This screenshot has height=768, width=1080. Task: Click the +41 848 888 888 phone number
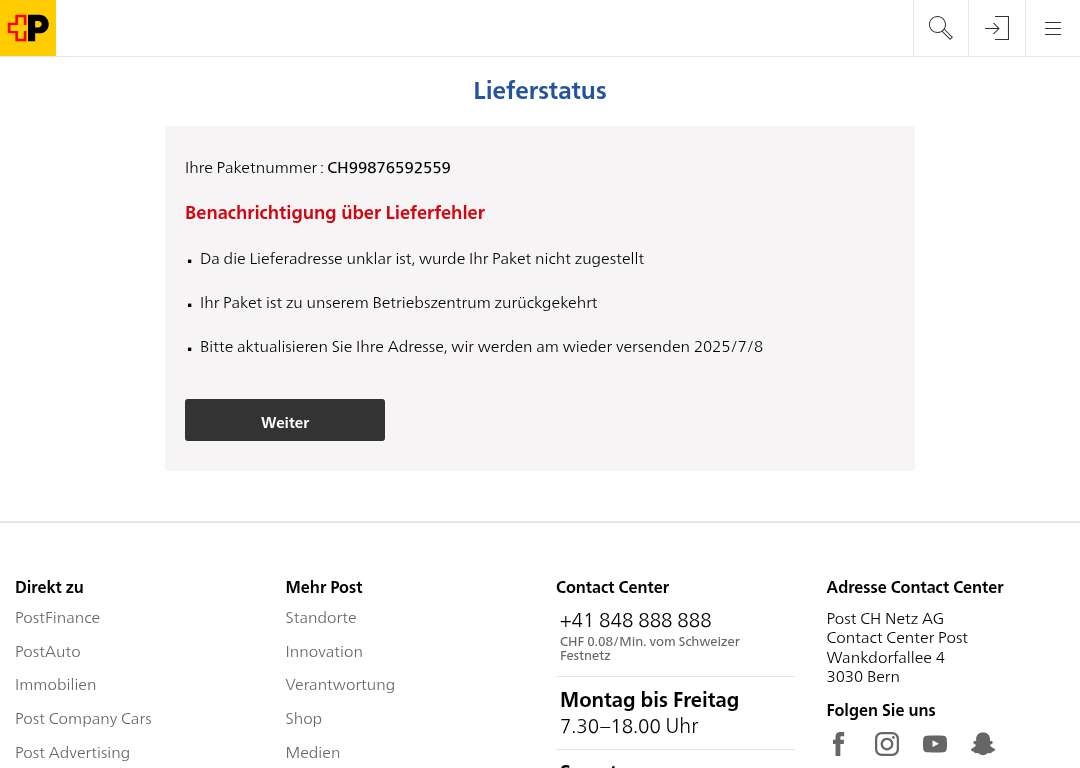pyautogui.click(x=635, y=621)
